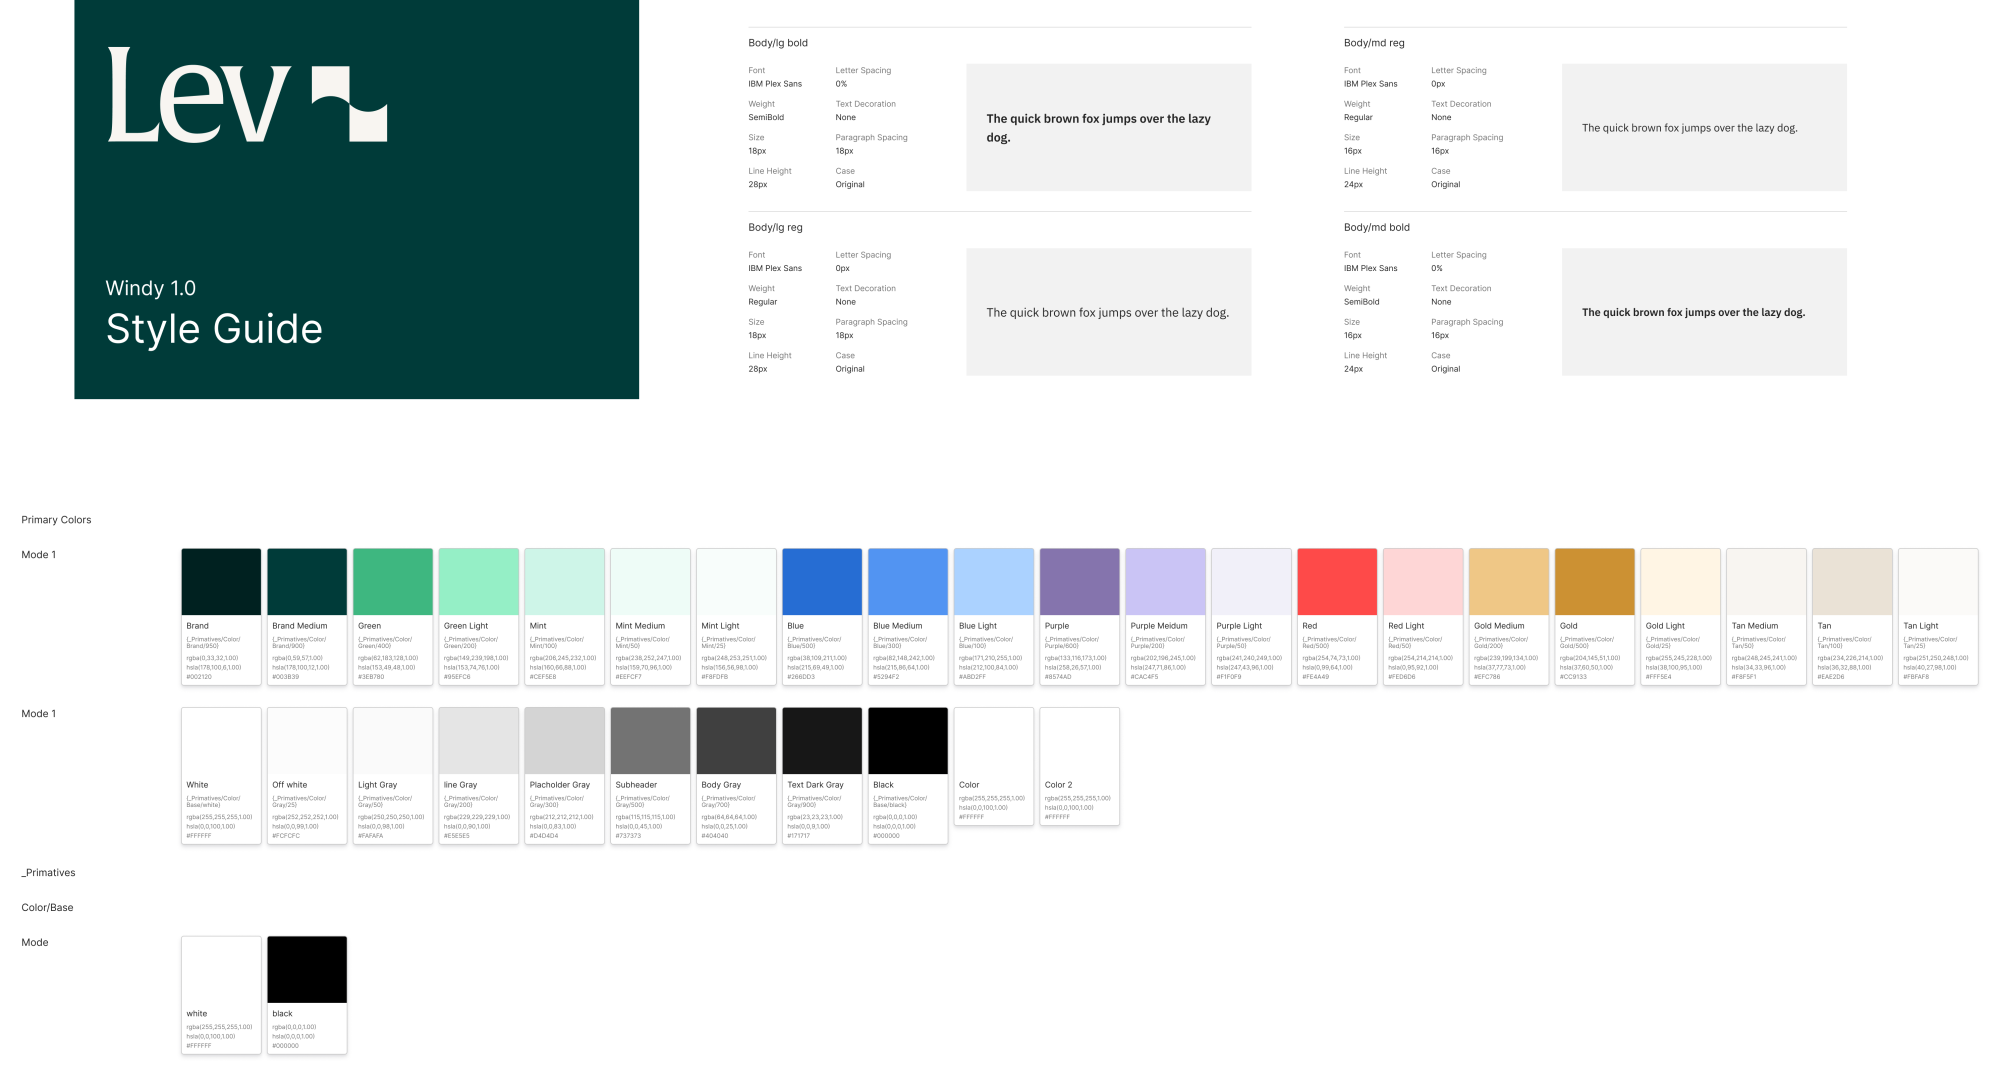
Task: Click the Lev logo mark symbol
Action: tap(349, 104)
